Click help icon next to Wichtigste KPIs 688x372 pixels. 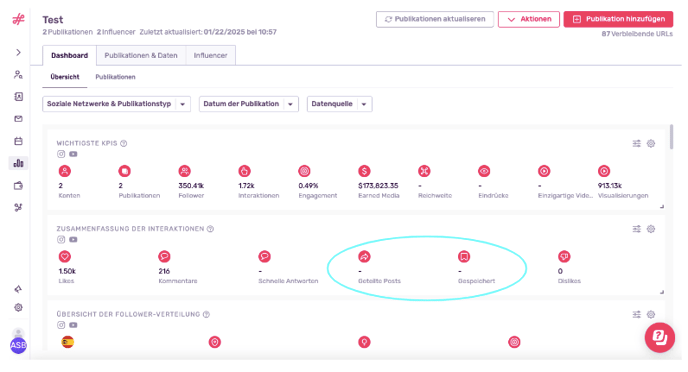click(124, 143)
